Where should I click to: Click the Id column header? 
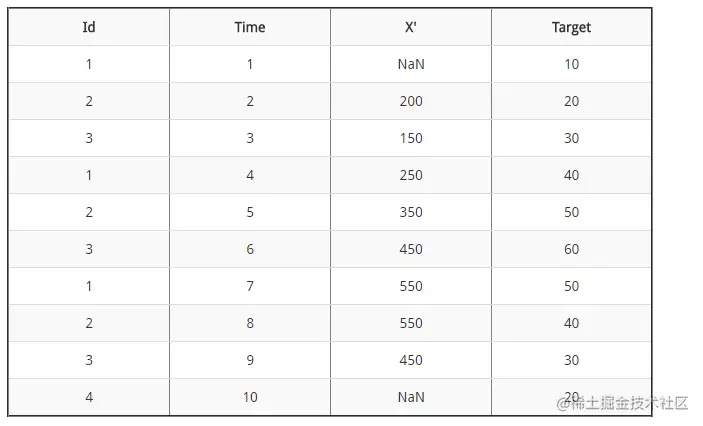pos(89,27)
